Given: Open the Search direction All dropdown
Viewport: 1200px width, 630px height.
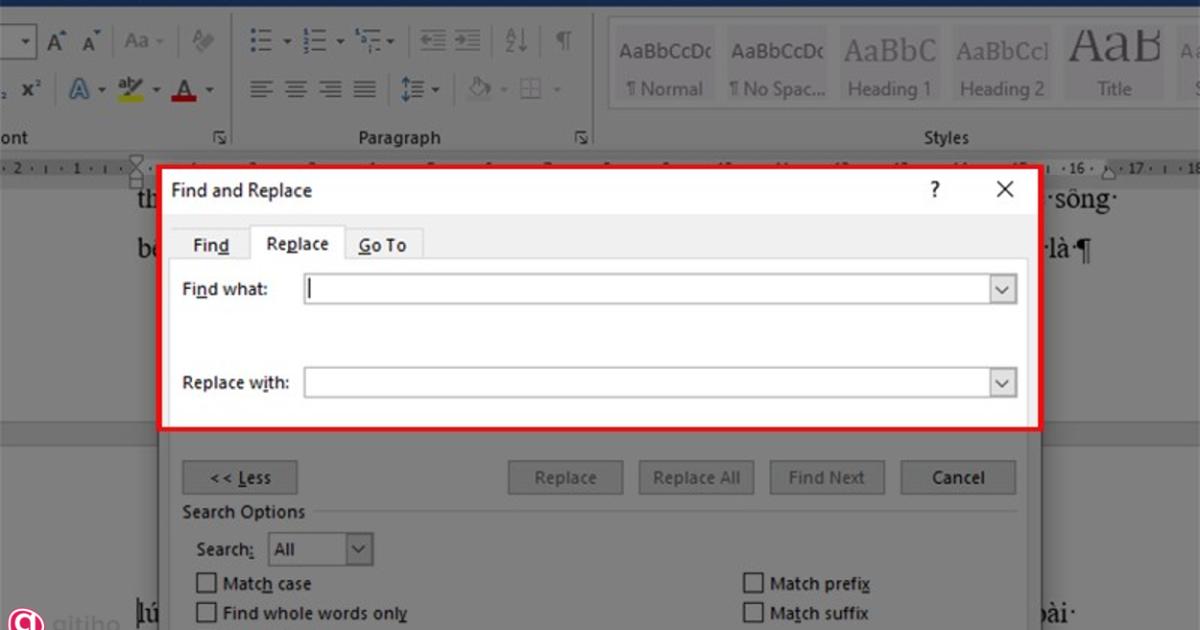Looking at the screenshot, I should point(321,549).
